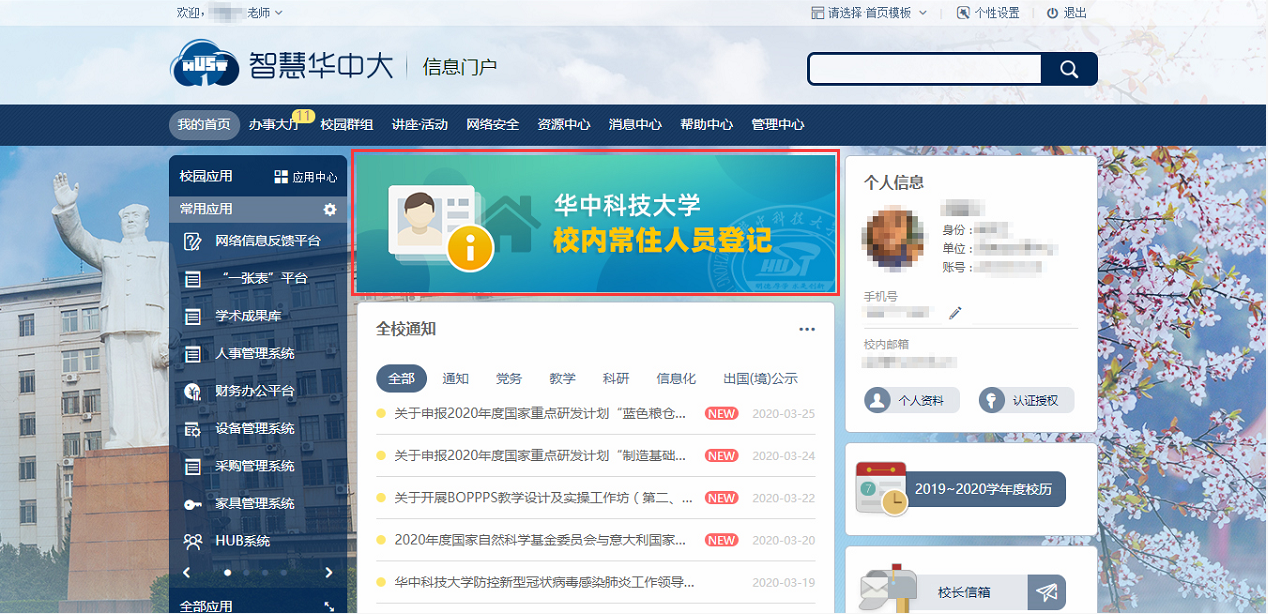Go to next page of 常用应用
The width and height of the screenshot is (1268, 614).
[329, 573]
